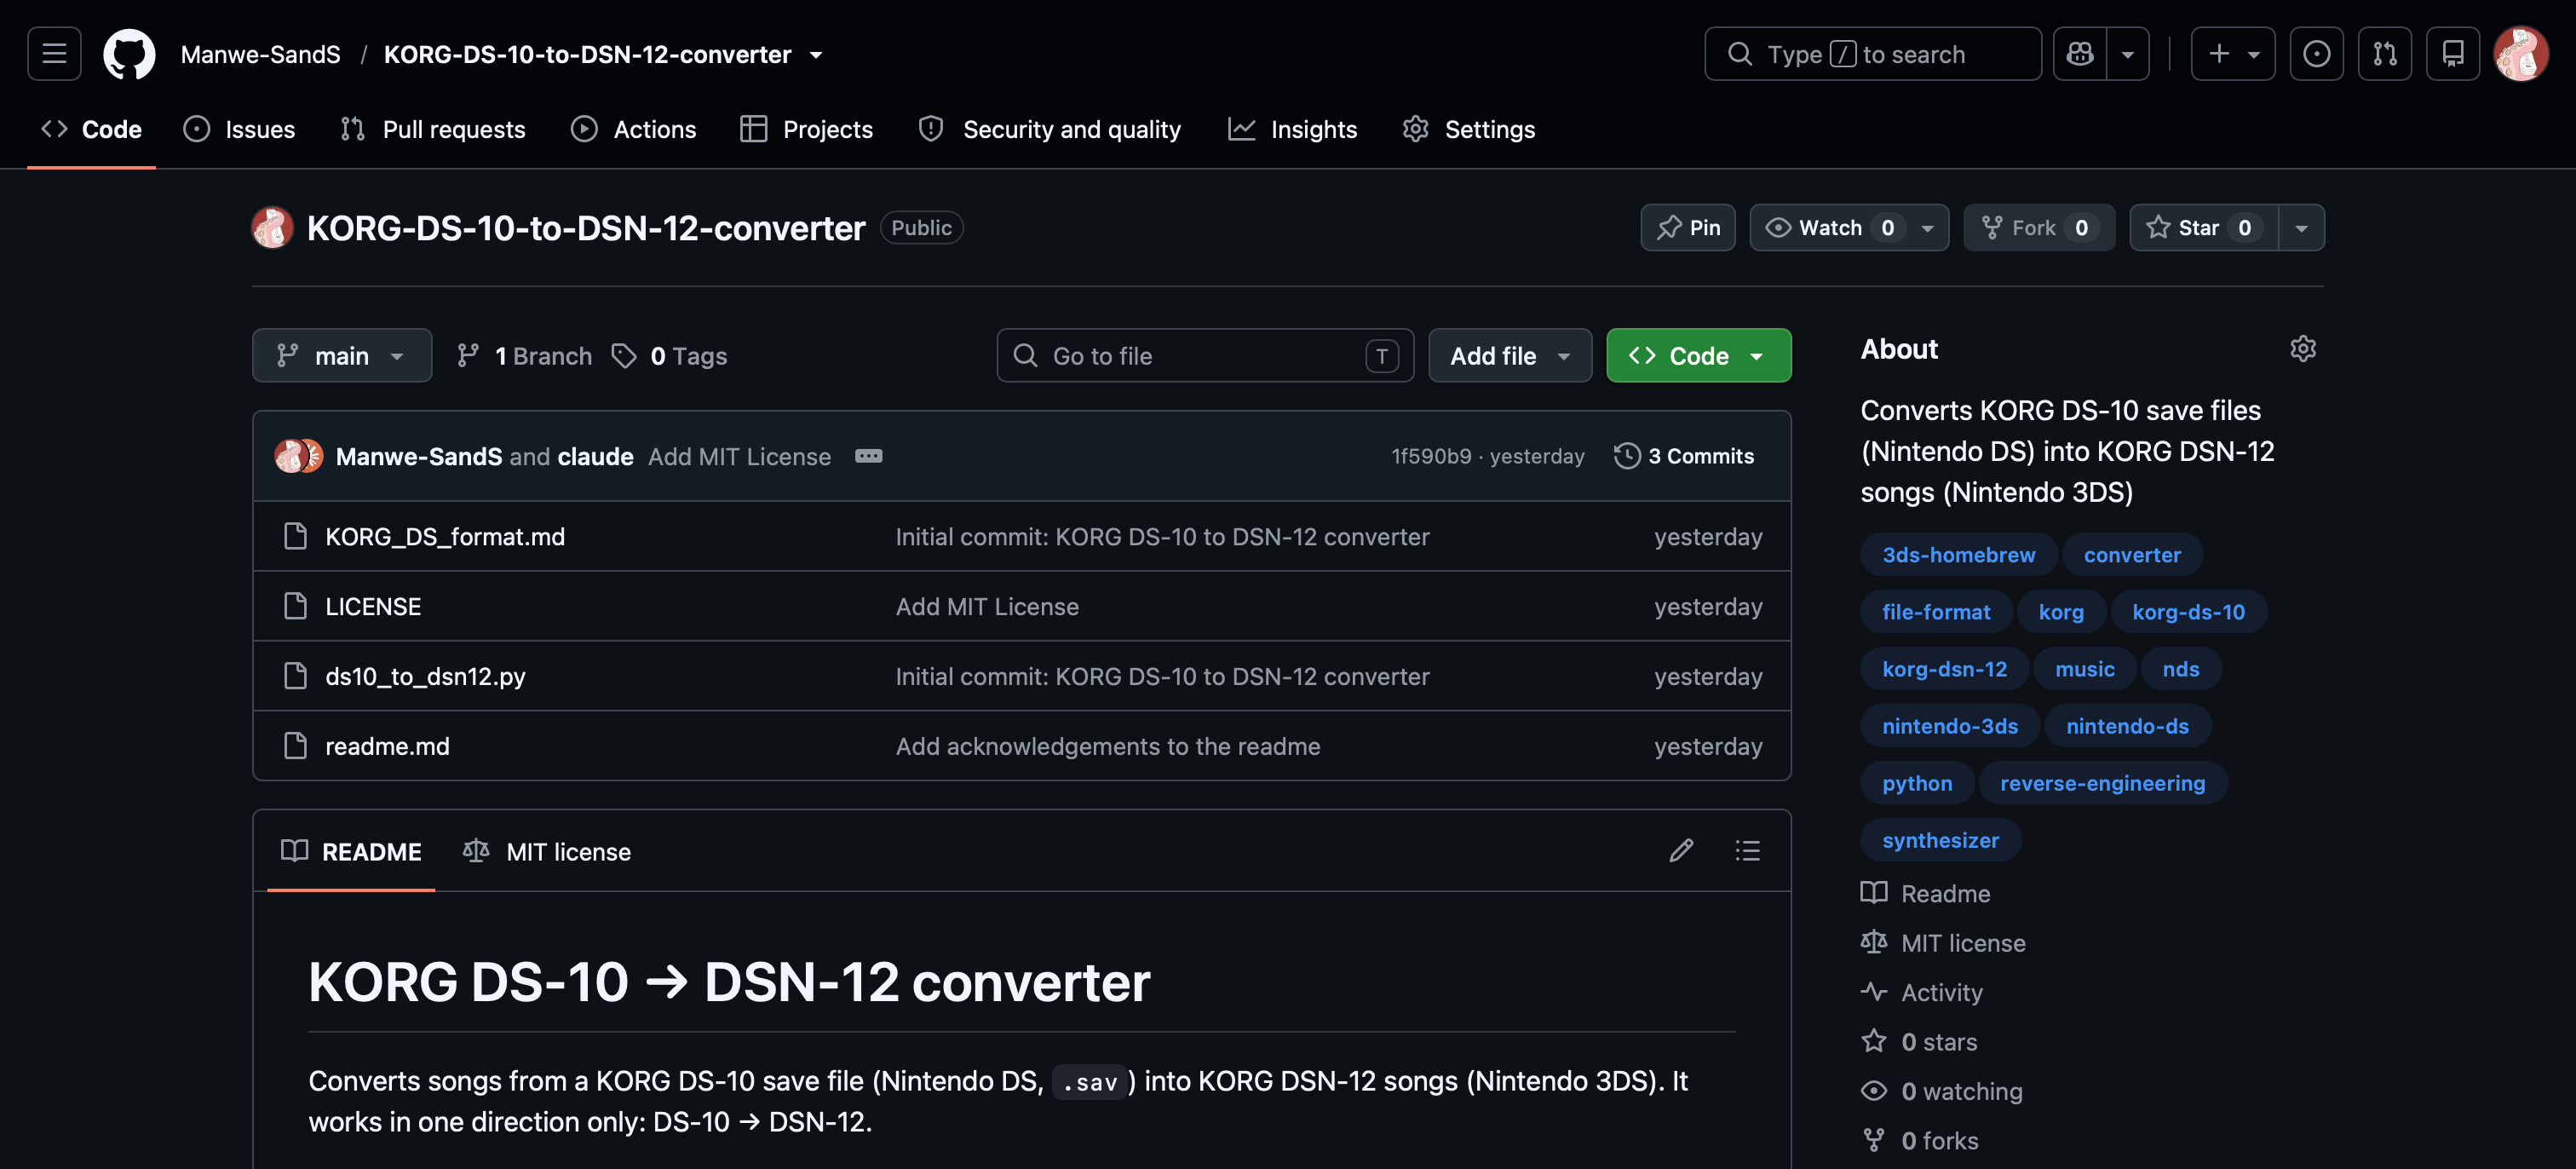Edit the README with pencil icon
This screenshot has width=2576, height=1169.
pyautogui.click(x=1681, y=851)
